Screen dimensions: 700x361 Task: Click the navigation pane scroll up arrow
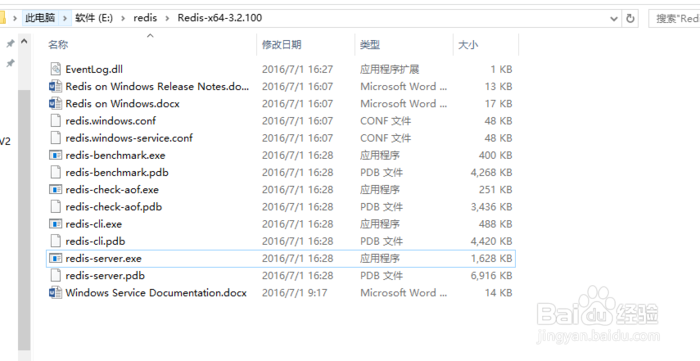click(x=24, y=41)
